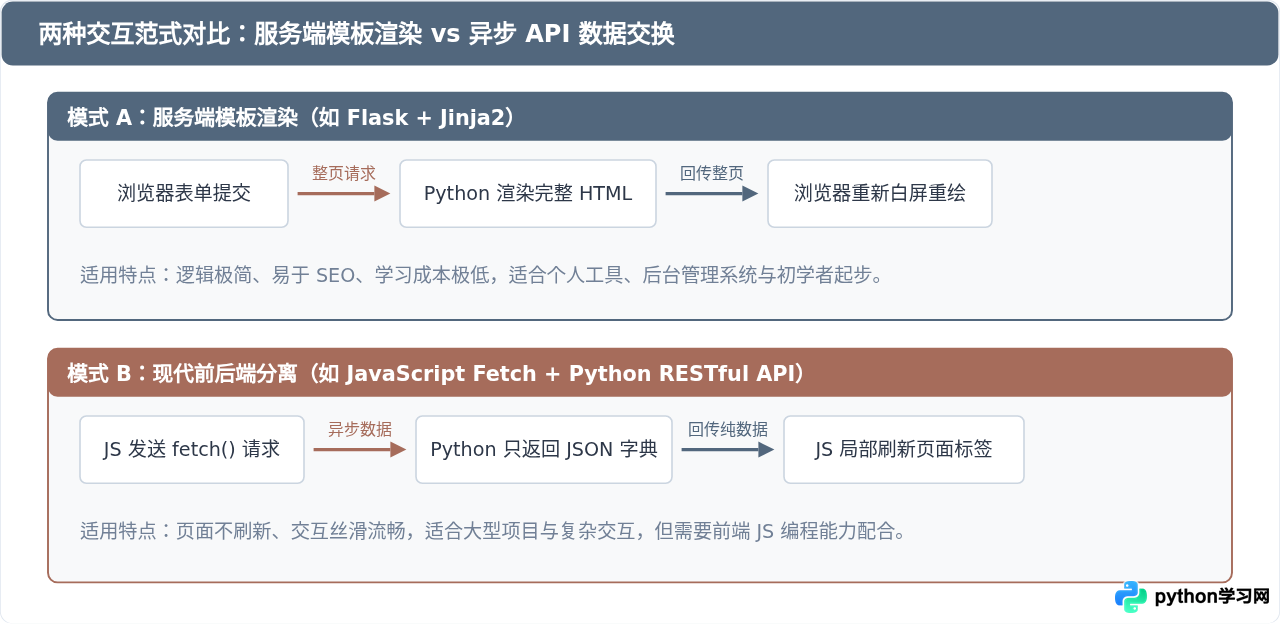Select the Python 渲染完整 HTML box
This screenshot has width=1280, height=624.
(x=528, y=194)
